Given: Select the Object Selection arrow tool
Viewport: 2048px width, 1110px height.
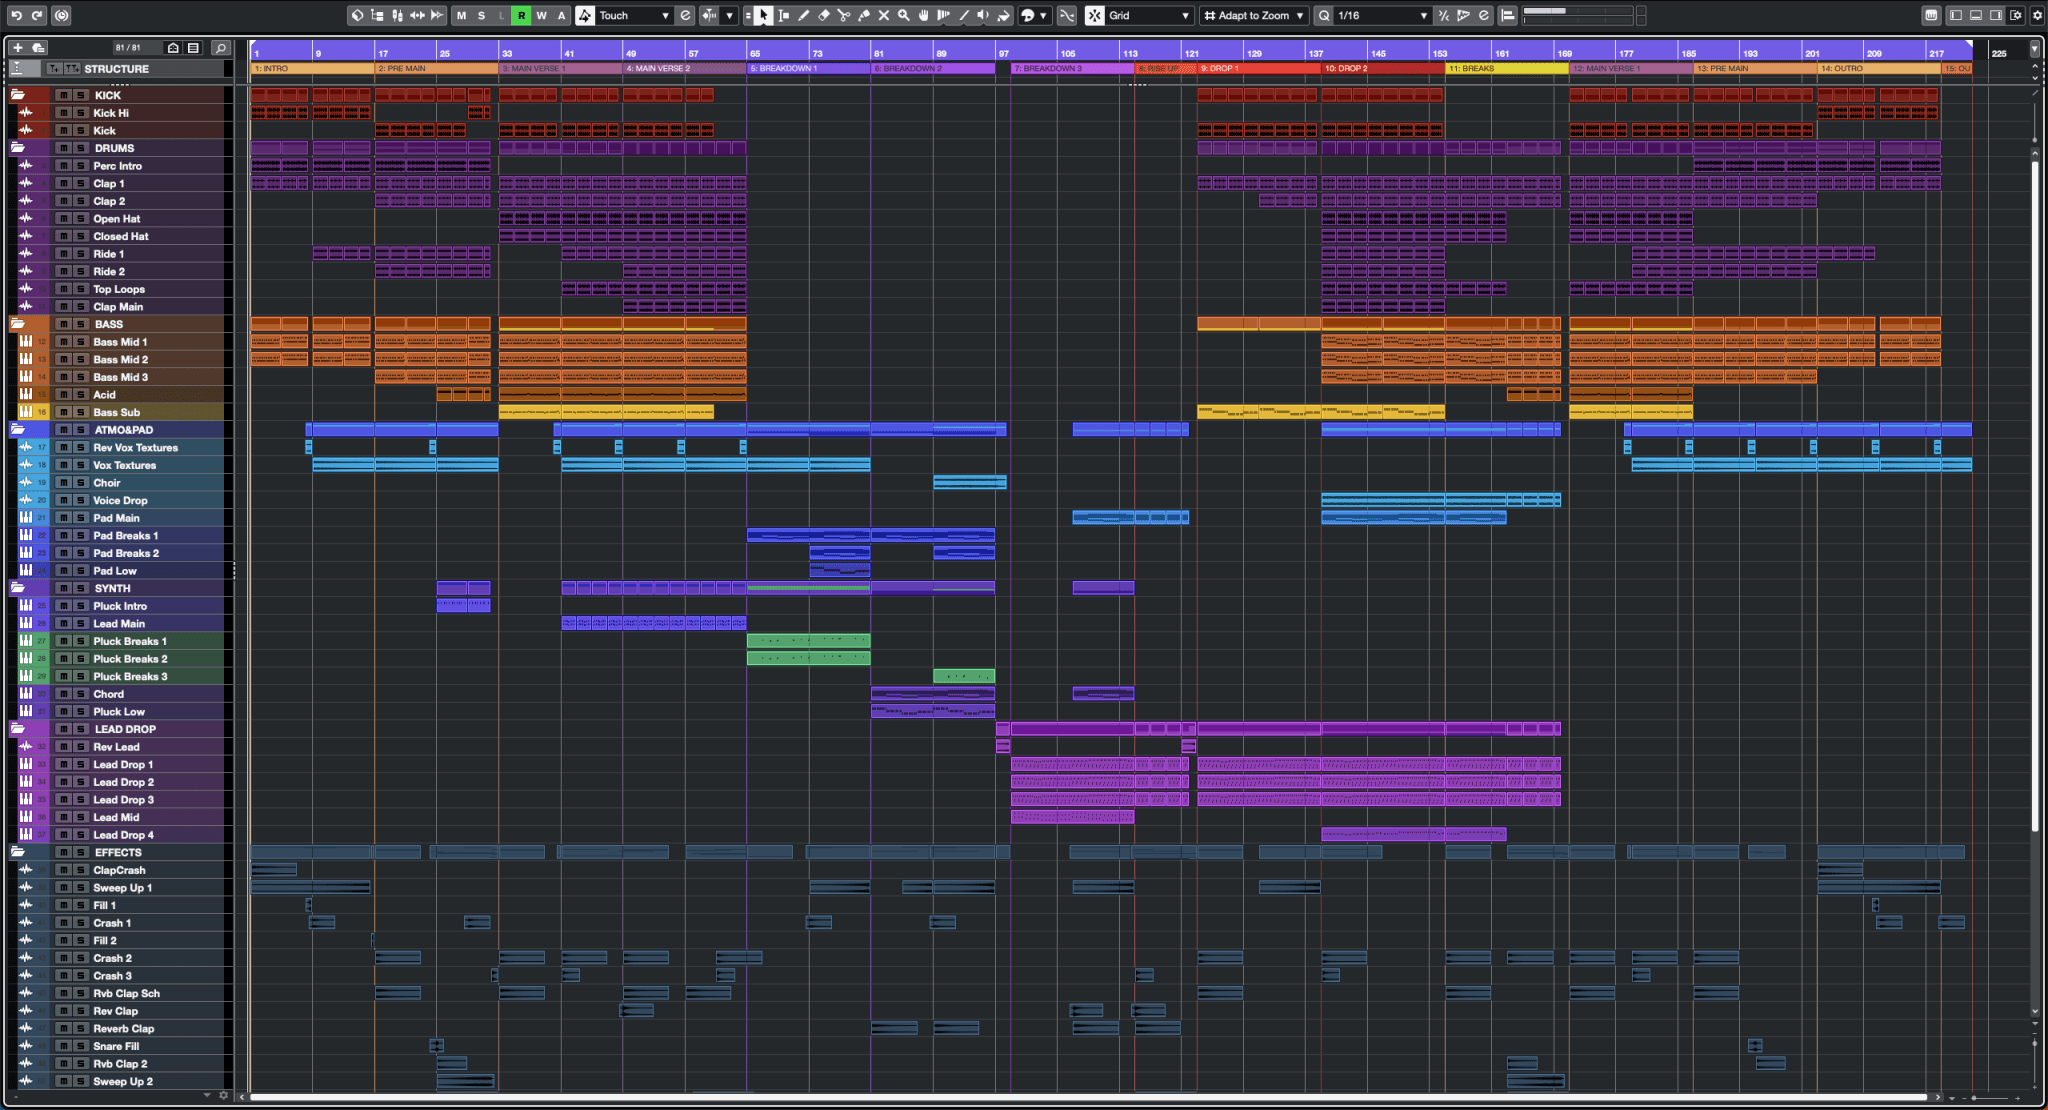Looking at the screenshot, I should point(763,15).
